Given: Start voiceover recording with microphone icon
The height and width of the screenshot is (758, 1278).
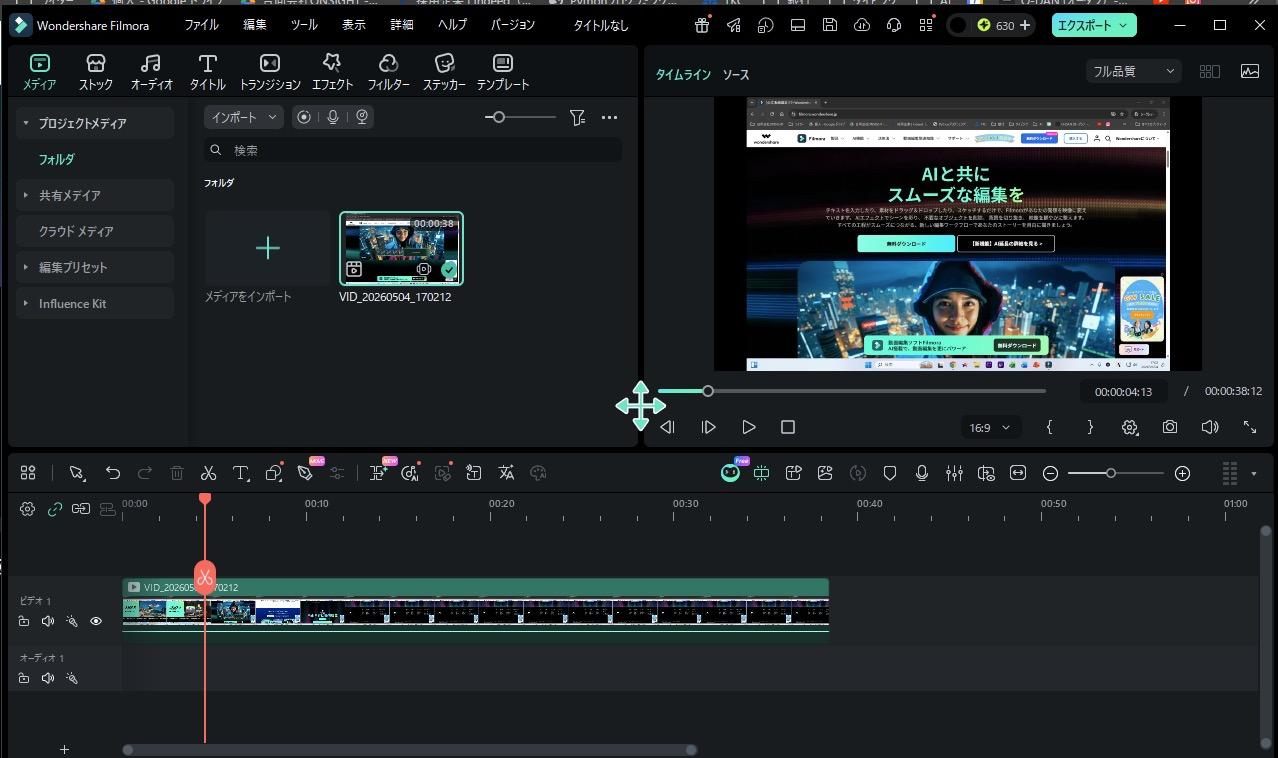Looking at the screenshot, I should click(922, 473).
